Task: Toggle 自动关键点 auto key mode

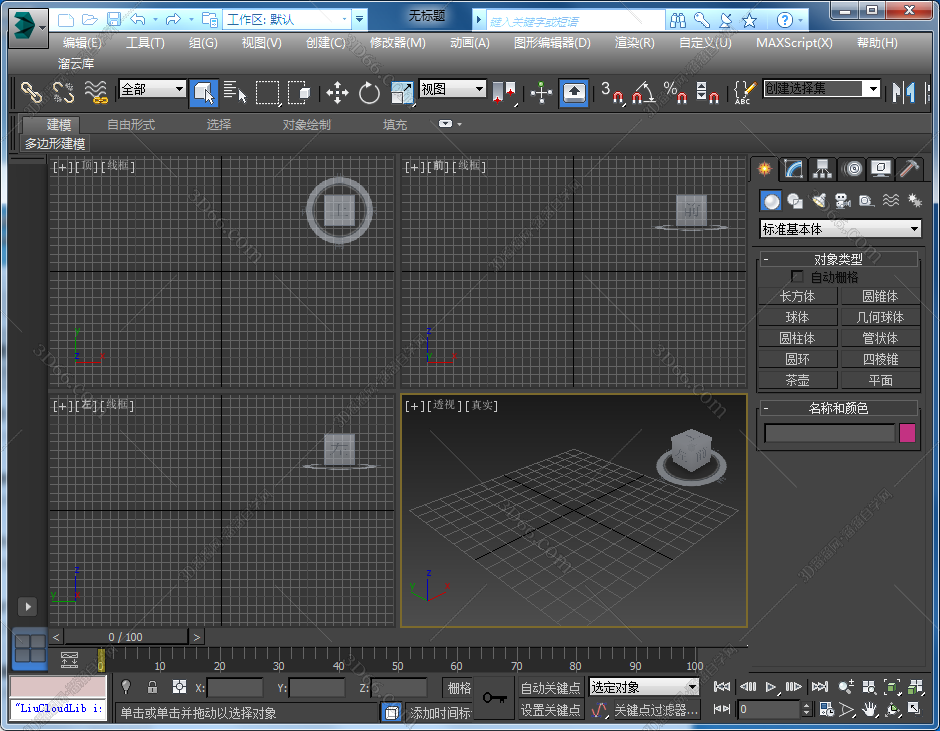Action: click(x=550, y=687)
